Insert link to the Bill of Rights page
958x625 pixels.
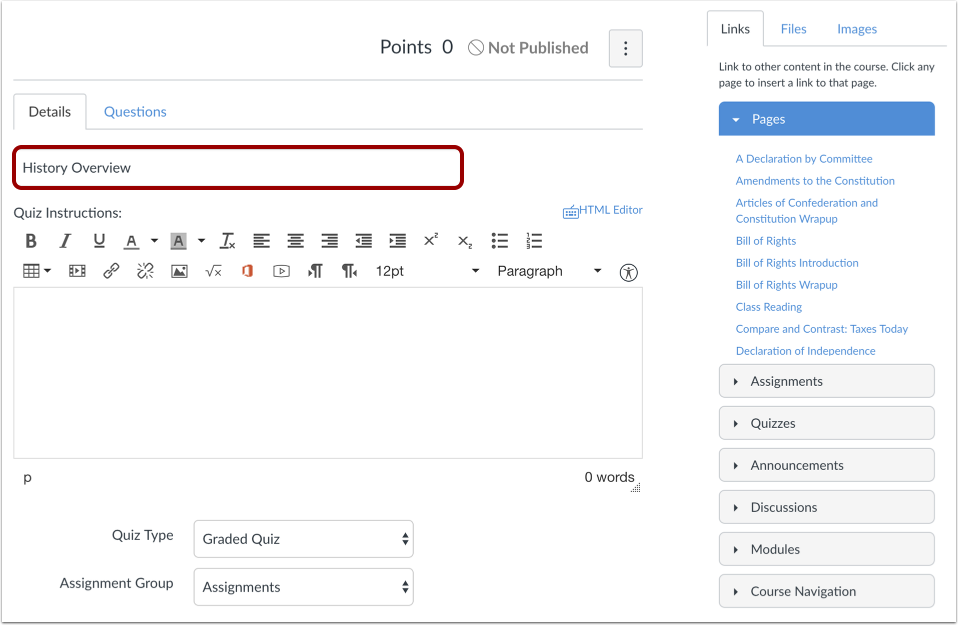coord(766,241)
